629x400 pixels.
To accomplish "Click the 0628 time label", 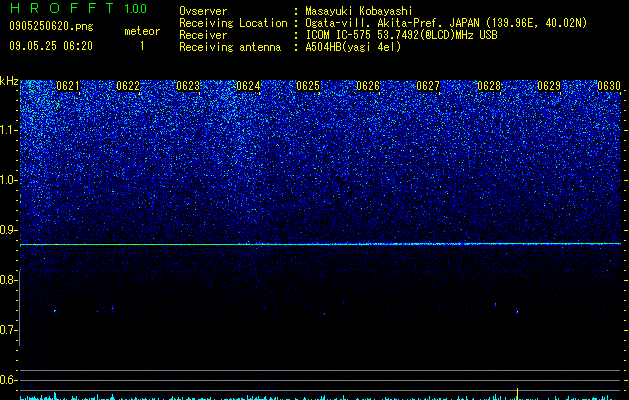I will coord(489,86).
